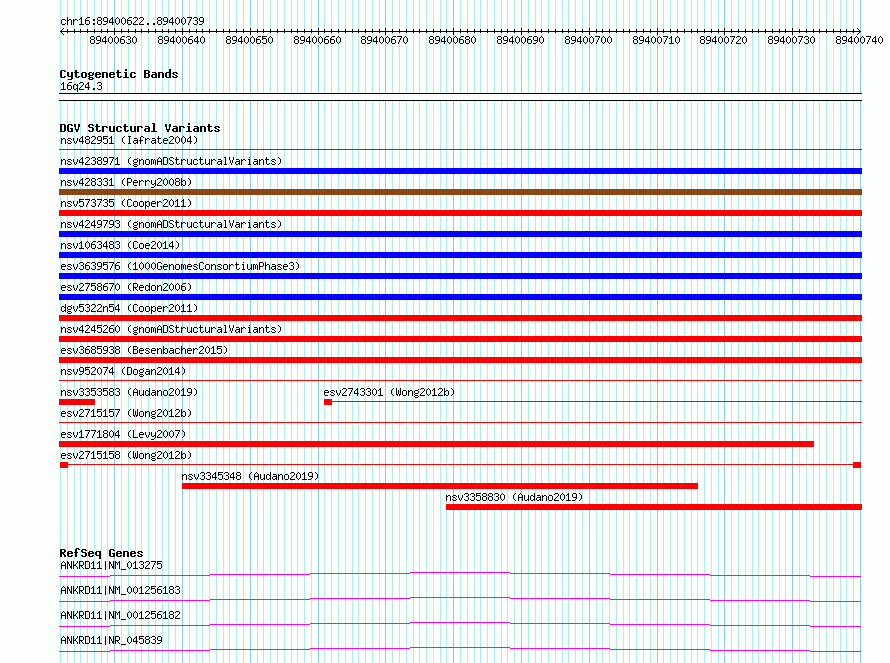Select the esv1771804 long red bar
Image resolution: width=890 pixels, height=663 pixels.
436,444
